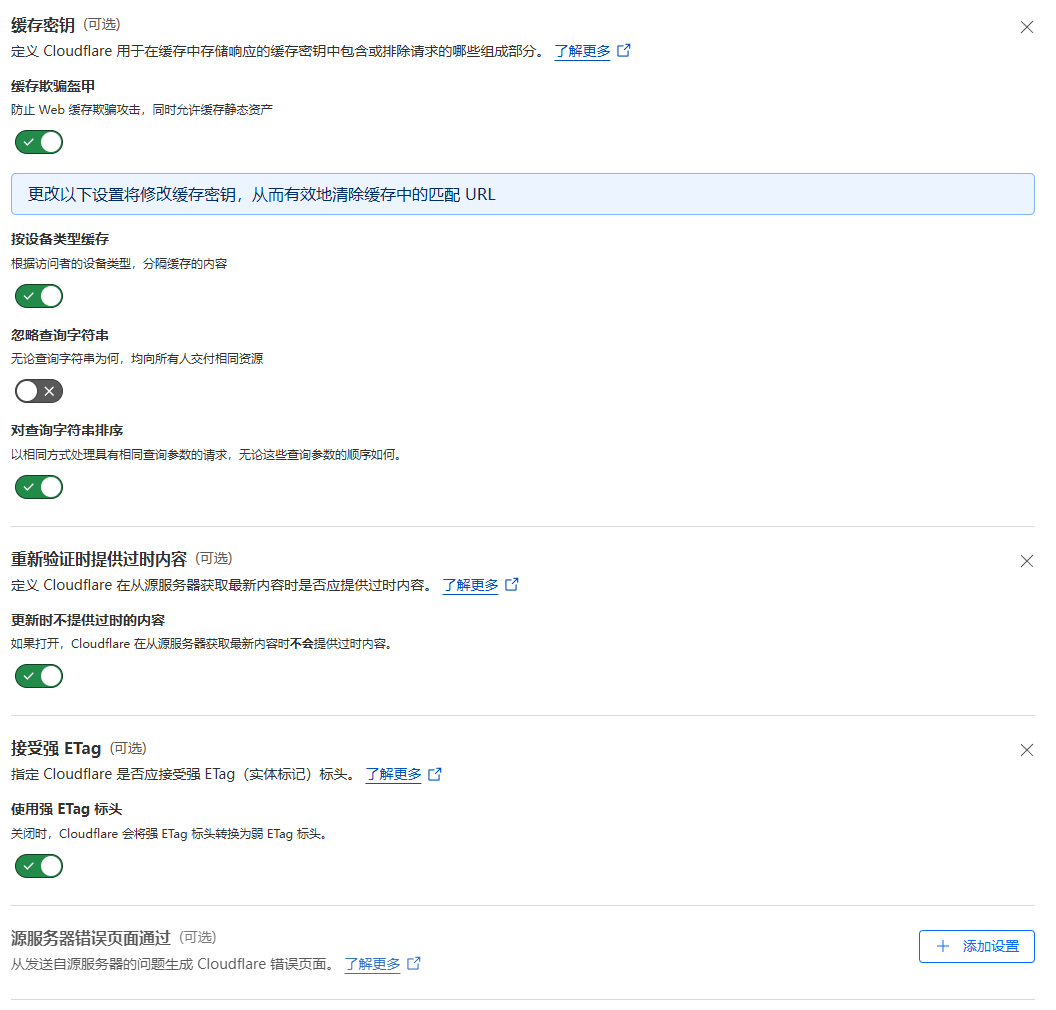Turn off 按设备类型缓存

38,296
